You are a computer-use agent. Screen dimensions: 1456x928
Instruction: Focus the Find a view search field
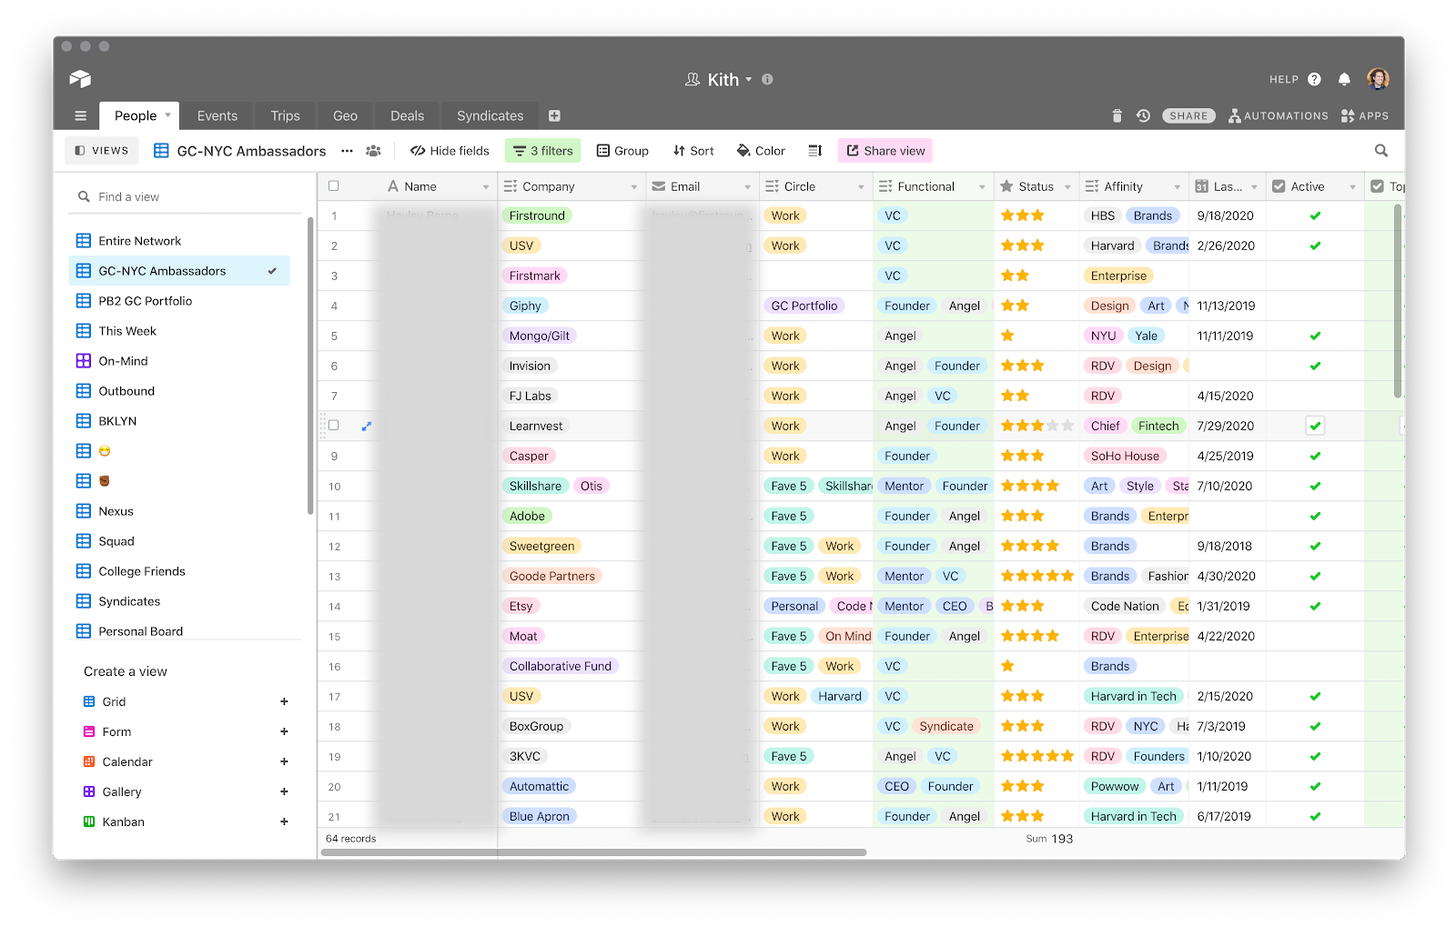(x=185, y=197)
